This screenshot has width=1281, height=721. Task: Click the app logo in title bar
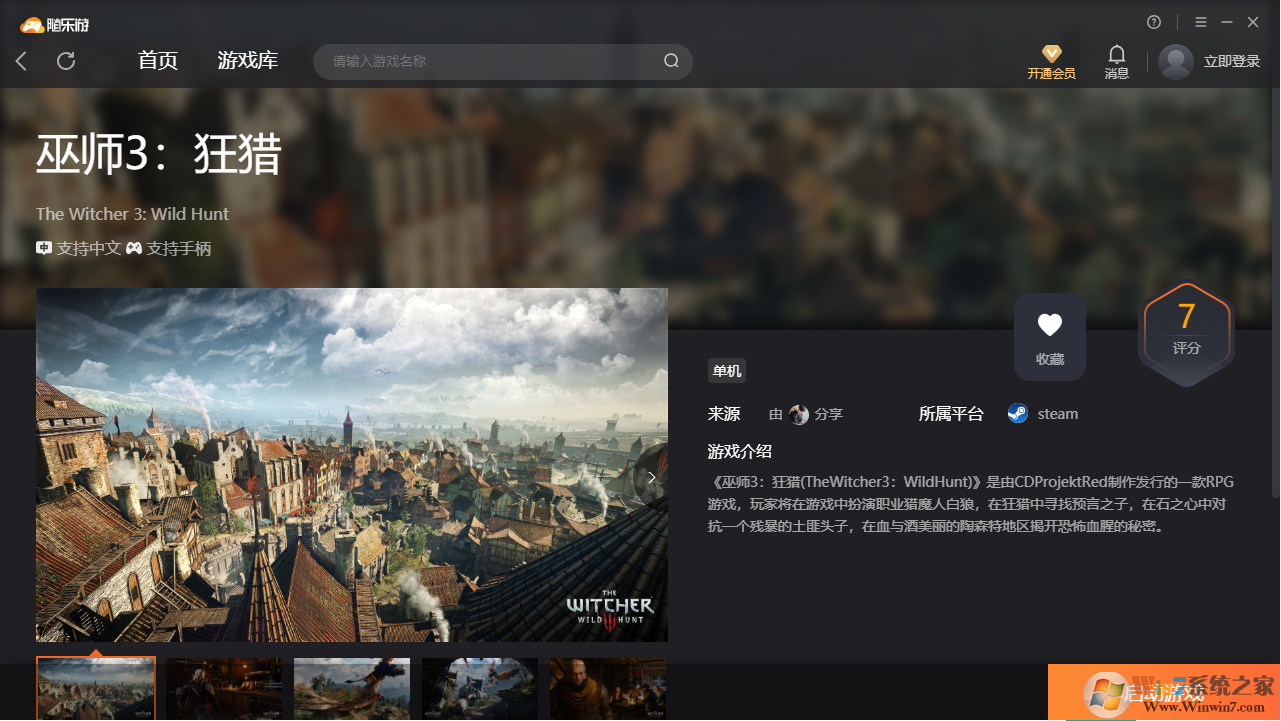(55, 24)
